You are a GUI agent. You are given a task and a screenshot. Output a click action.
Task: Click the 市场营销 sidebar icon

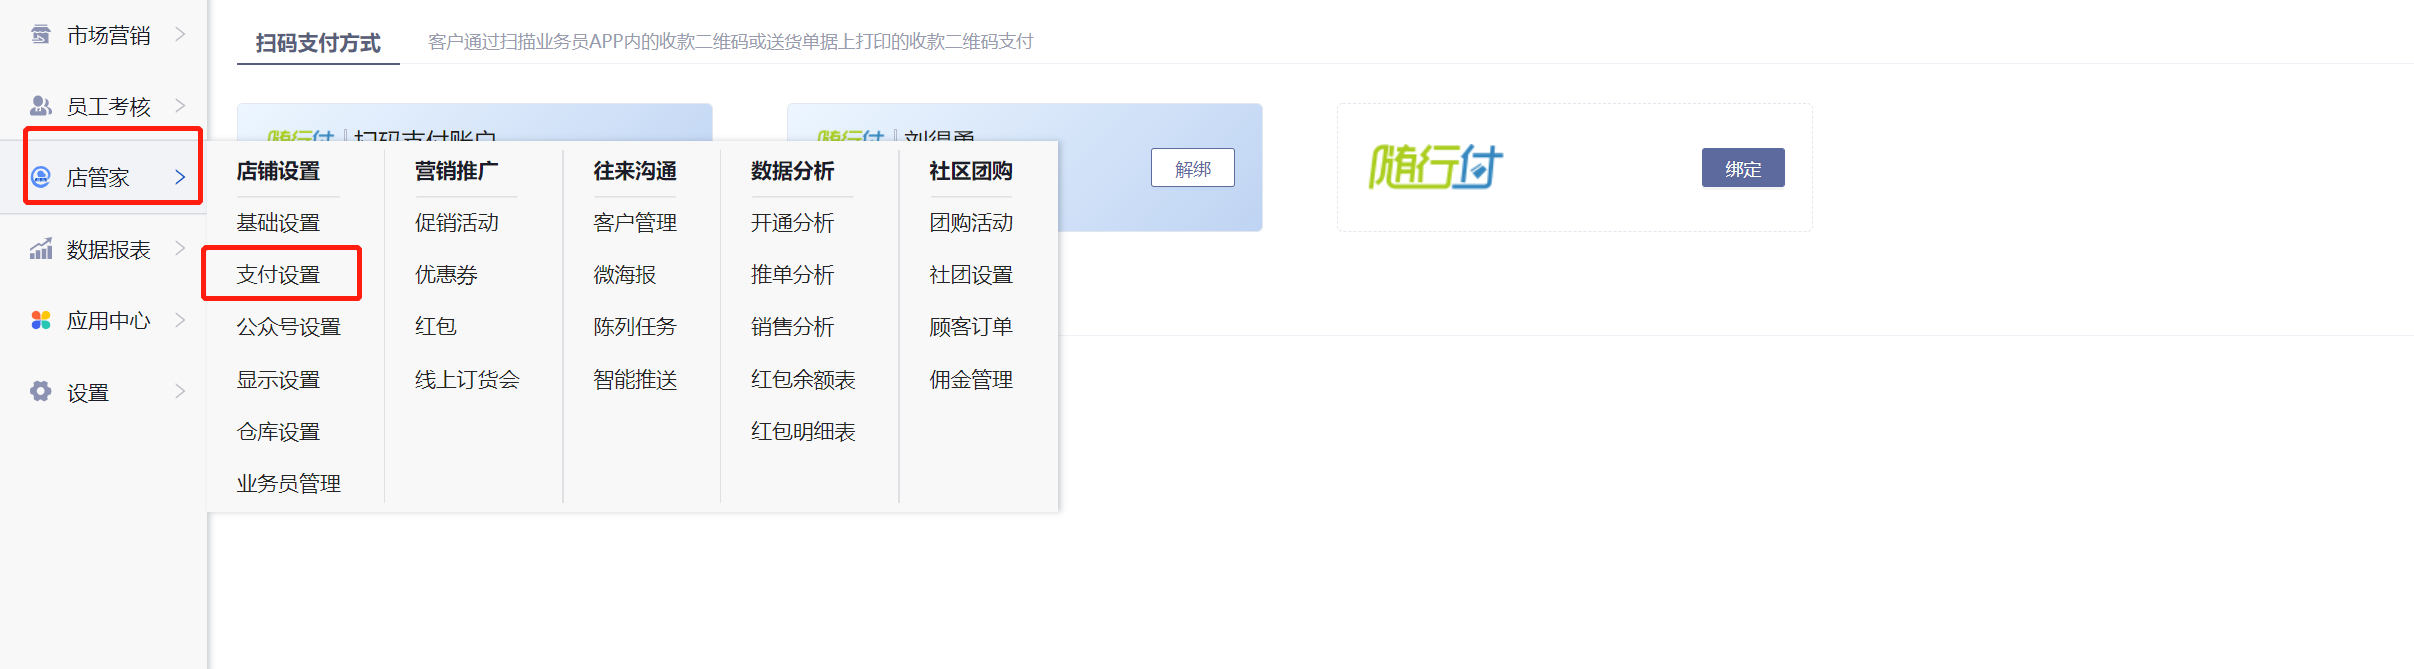[x=40, y=35]
